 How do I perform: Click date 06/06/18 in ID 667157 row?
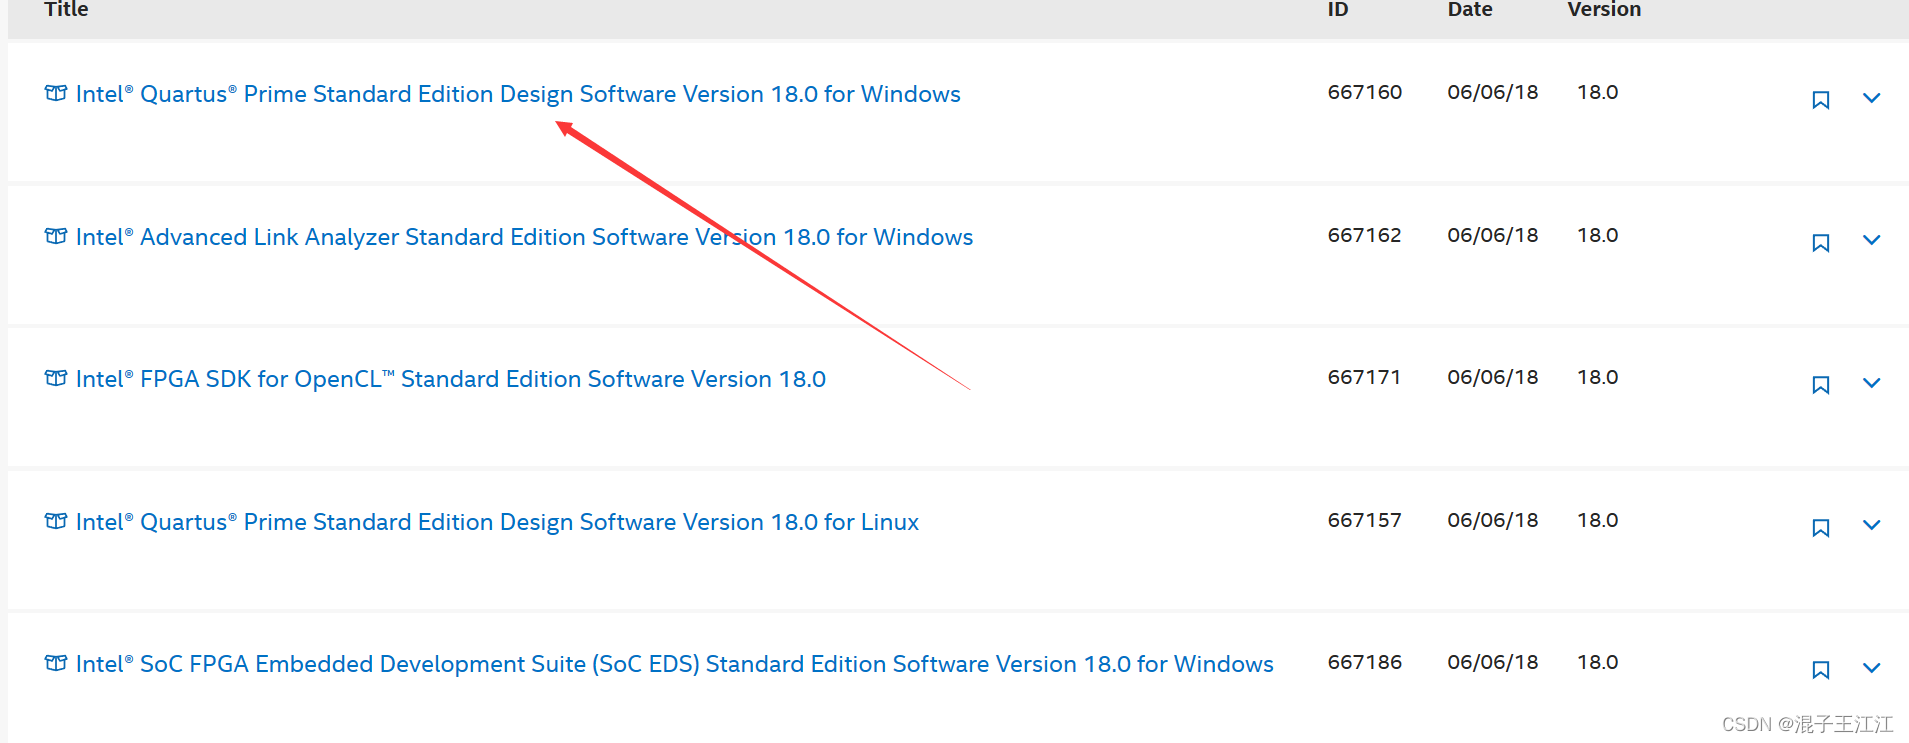coord(1493,520)
